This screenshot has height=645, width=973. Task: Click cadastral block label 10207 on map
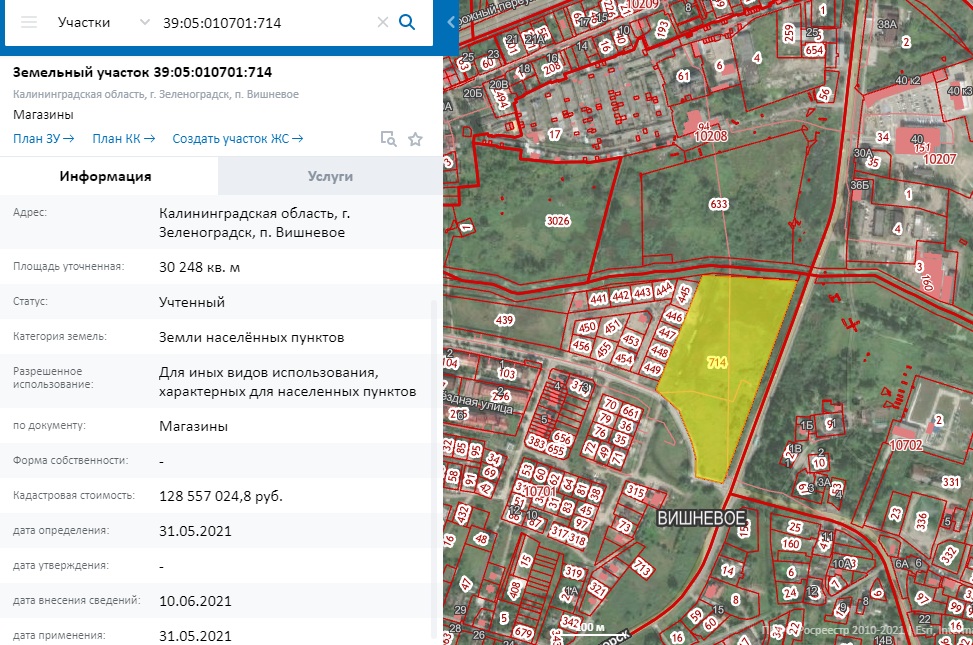pos(939,158)
